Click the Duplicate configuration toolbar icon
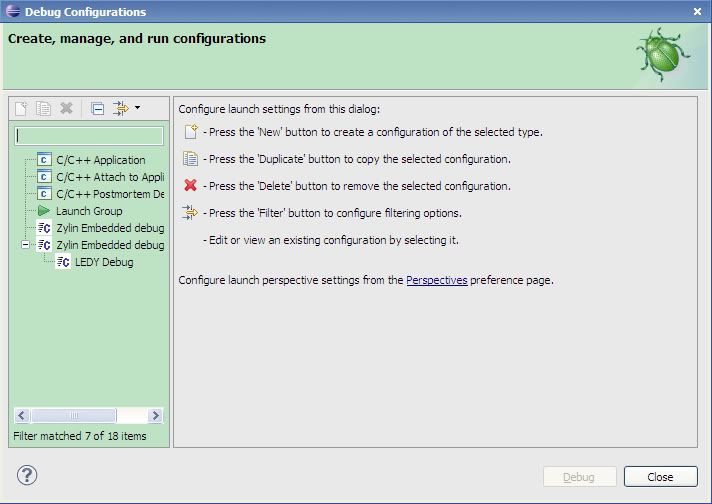712x504 pixels. (x=44, y=109)
